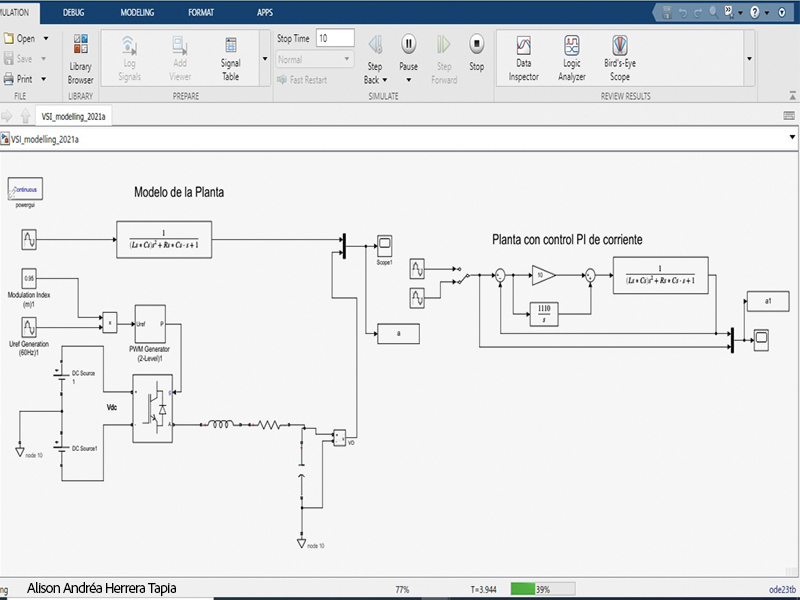Select the 1110/s integrator block
Viewport: 800px width, 600px height.
tap(544, 314)
